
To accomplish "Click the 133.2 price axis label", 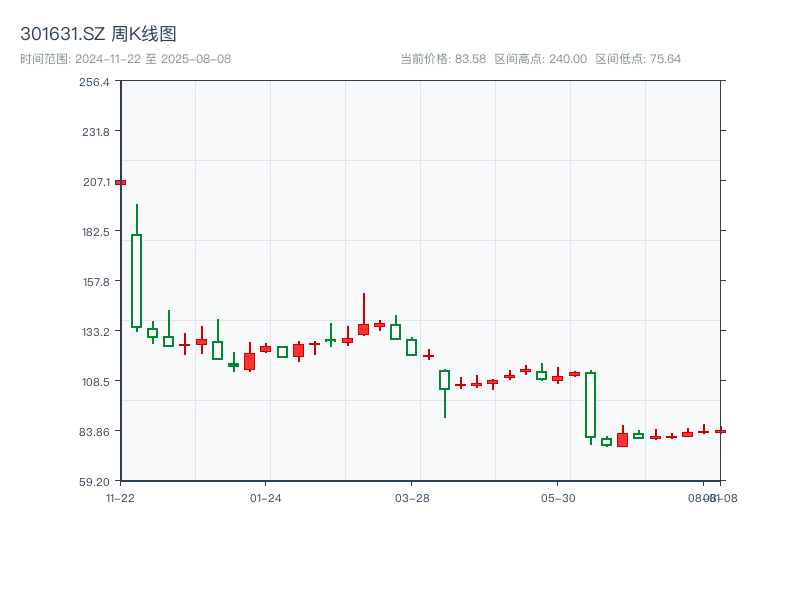I will (96, 332).
